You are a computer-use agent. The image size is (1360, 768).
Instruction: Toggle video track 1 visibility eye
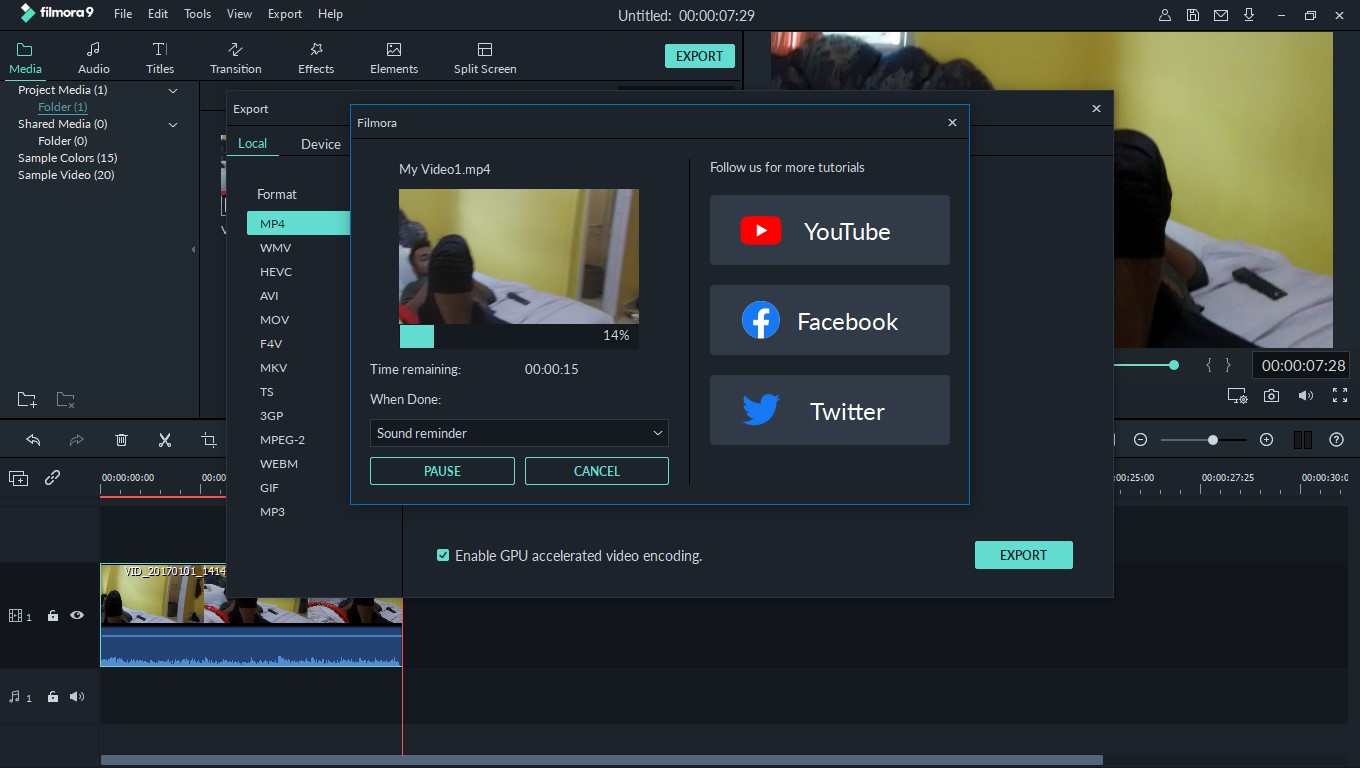click(77, 616)
